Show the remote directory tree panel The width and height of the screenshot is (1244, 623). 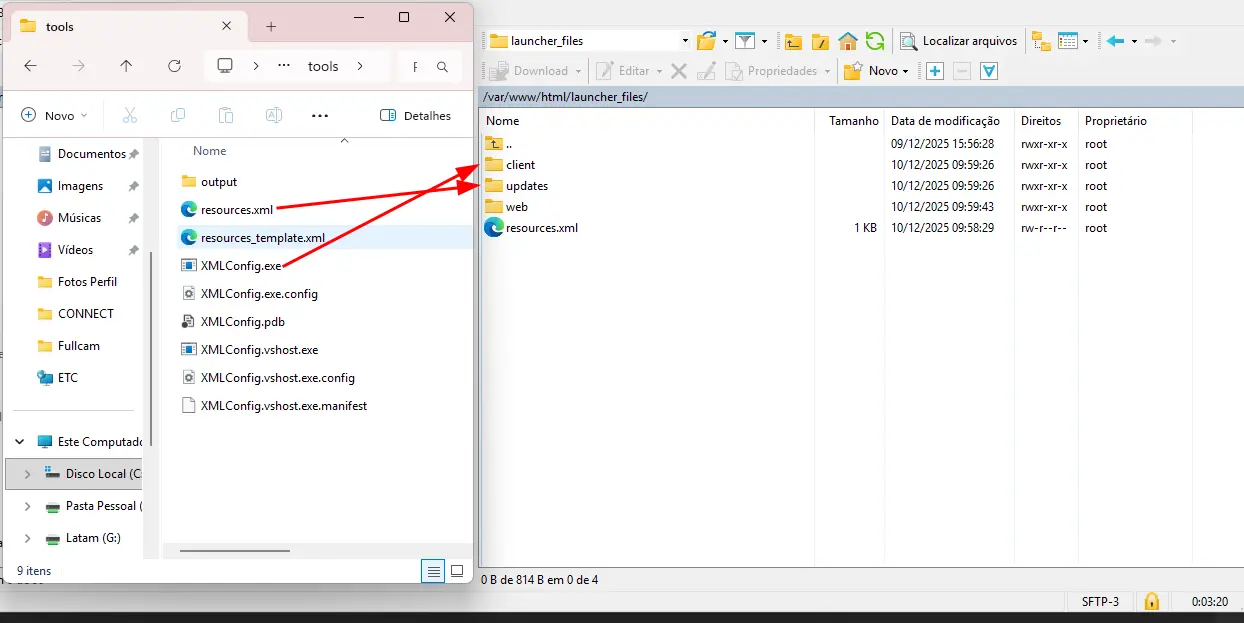point(1041,41)
